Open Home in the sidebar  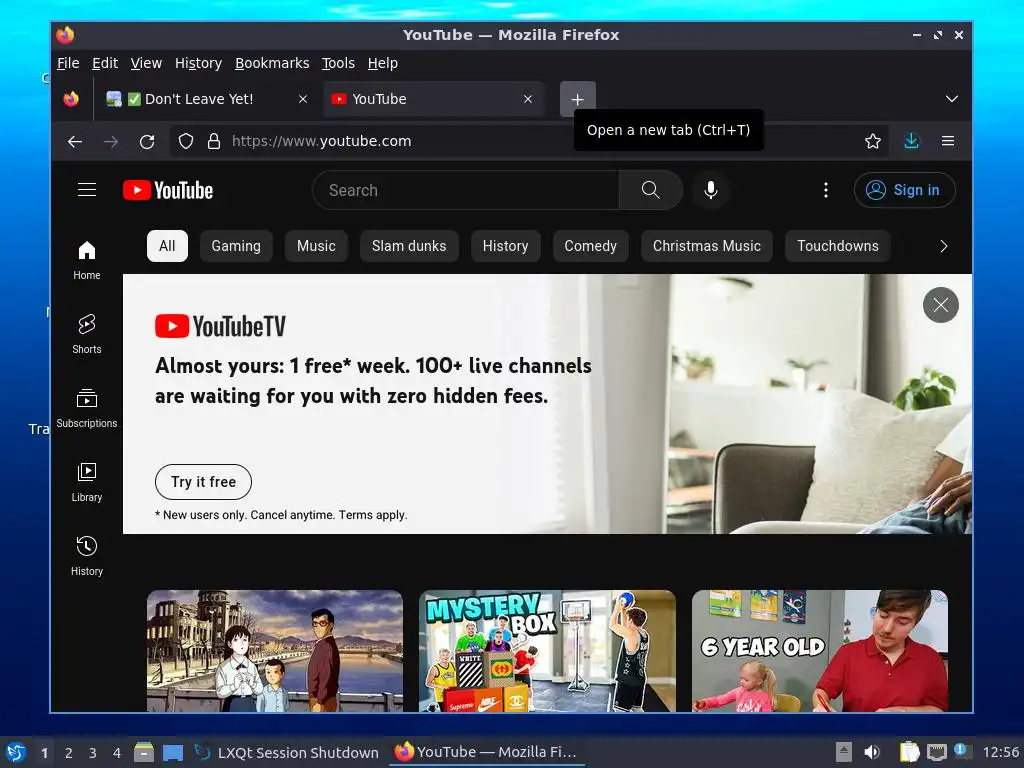pos(87,260)
